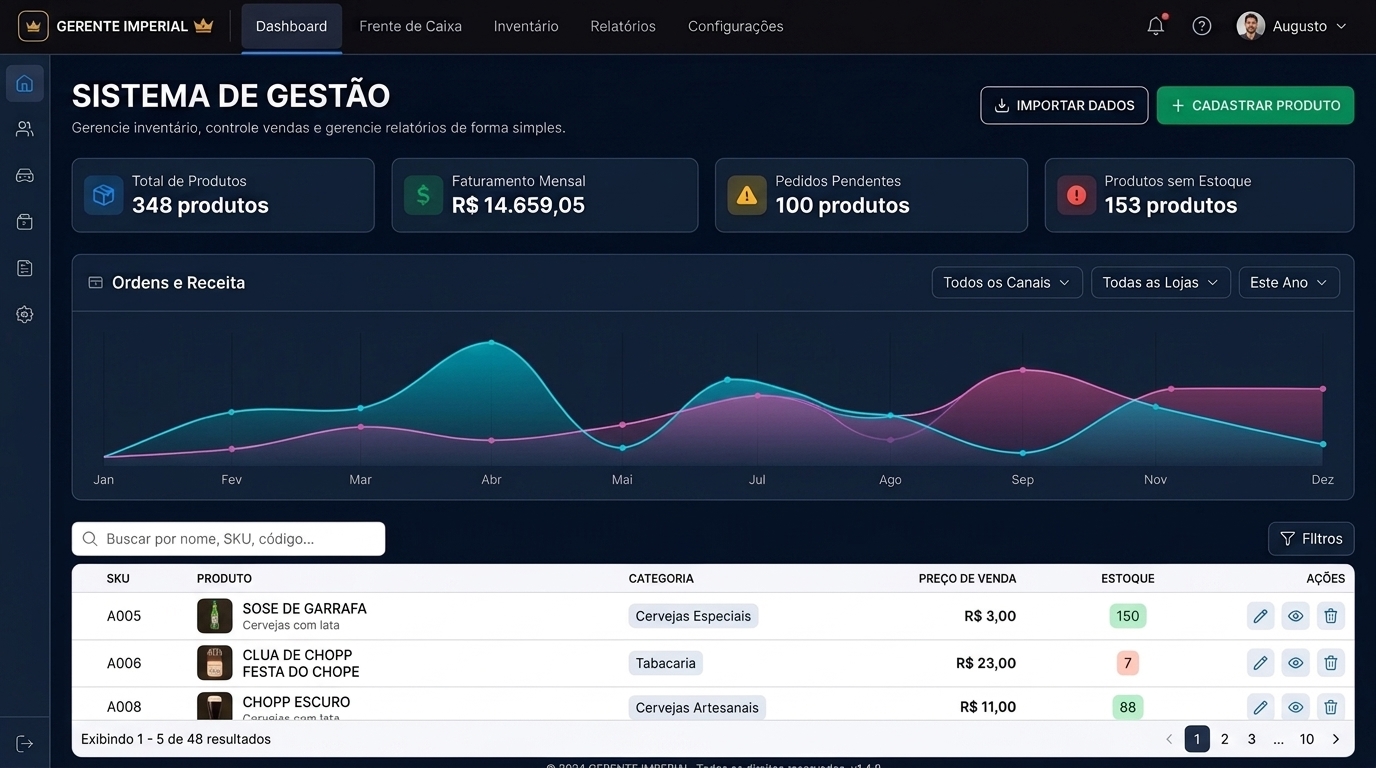
Task: Expand the Todas as Lojas dropdown
Action: tap(1160, 283)
